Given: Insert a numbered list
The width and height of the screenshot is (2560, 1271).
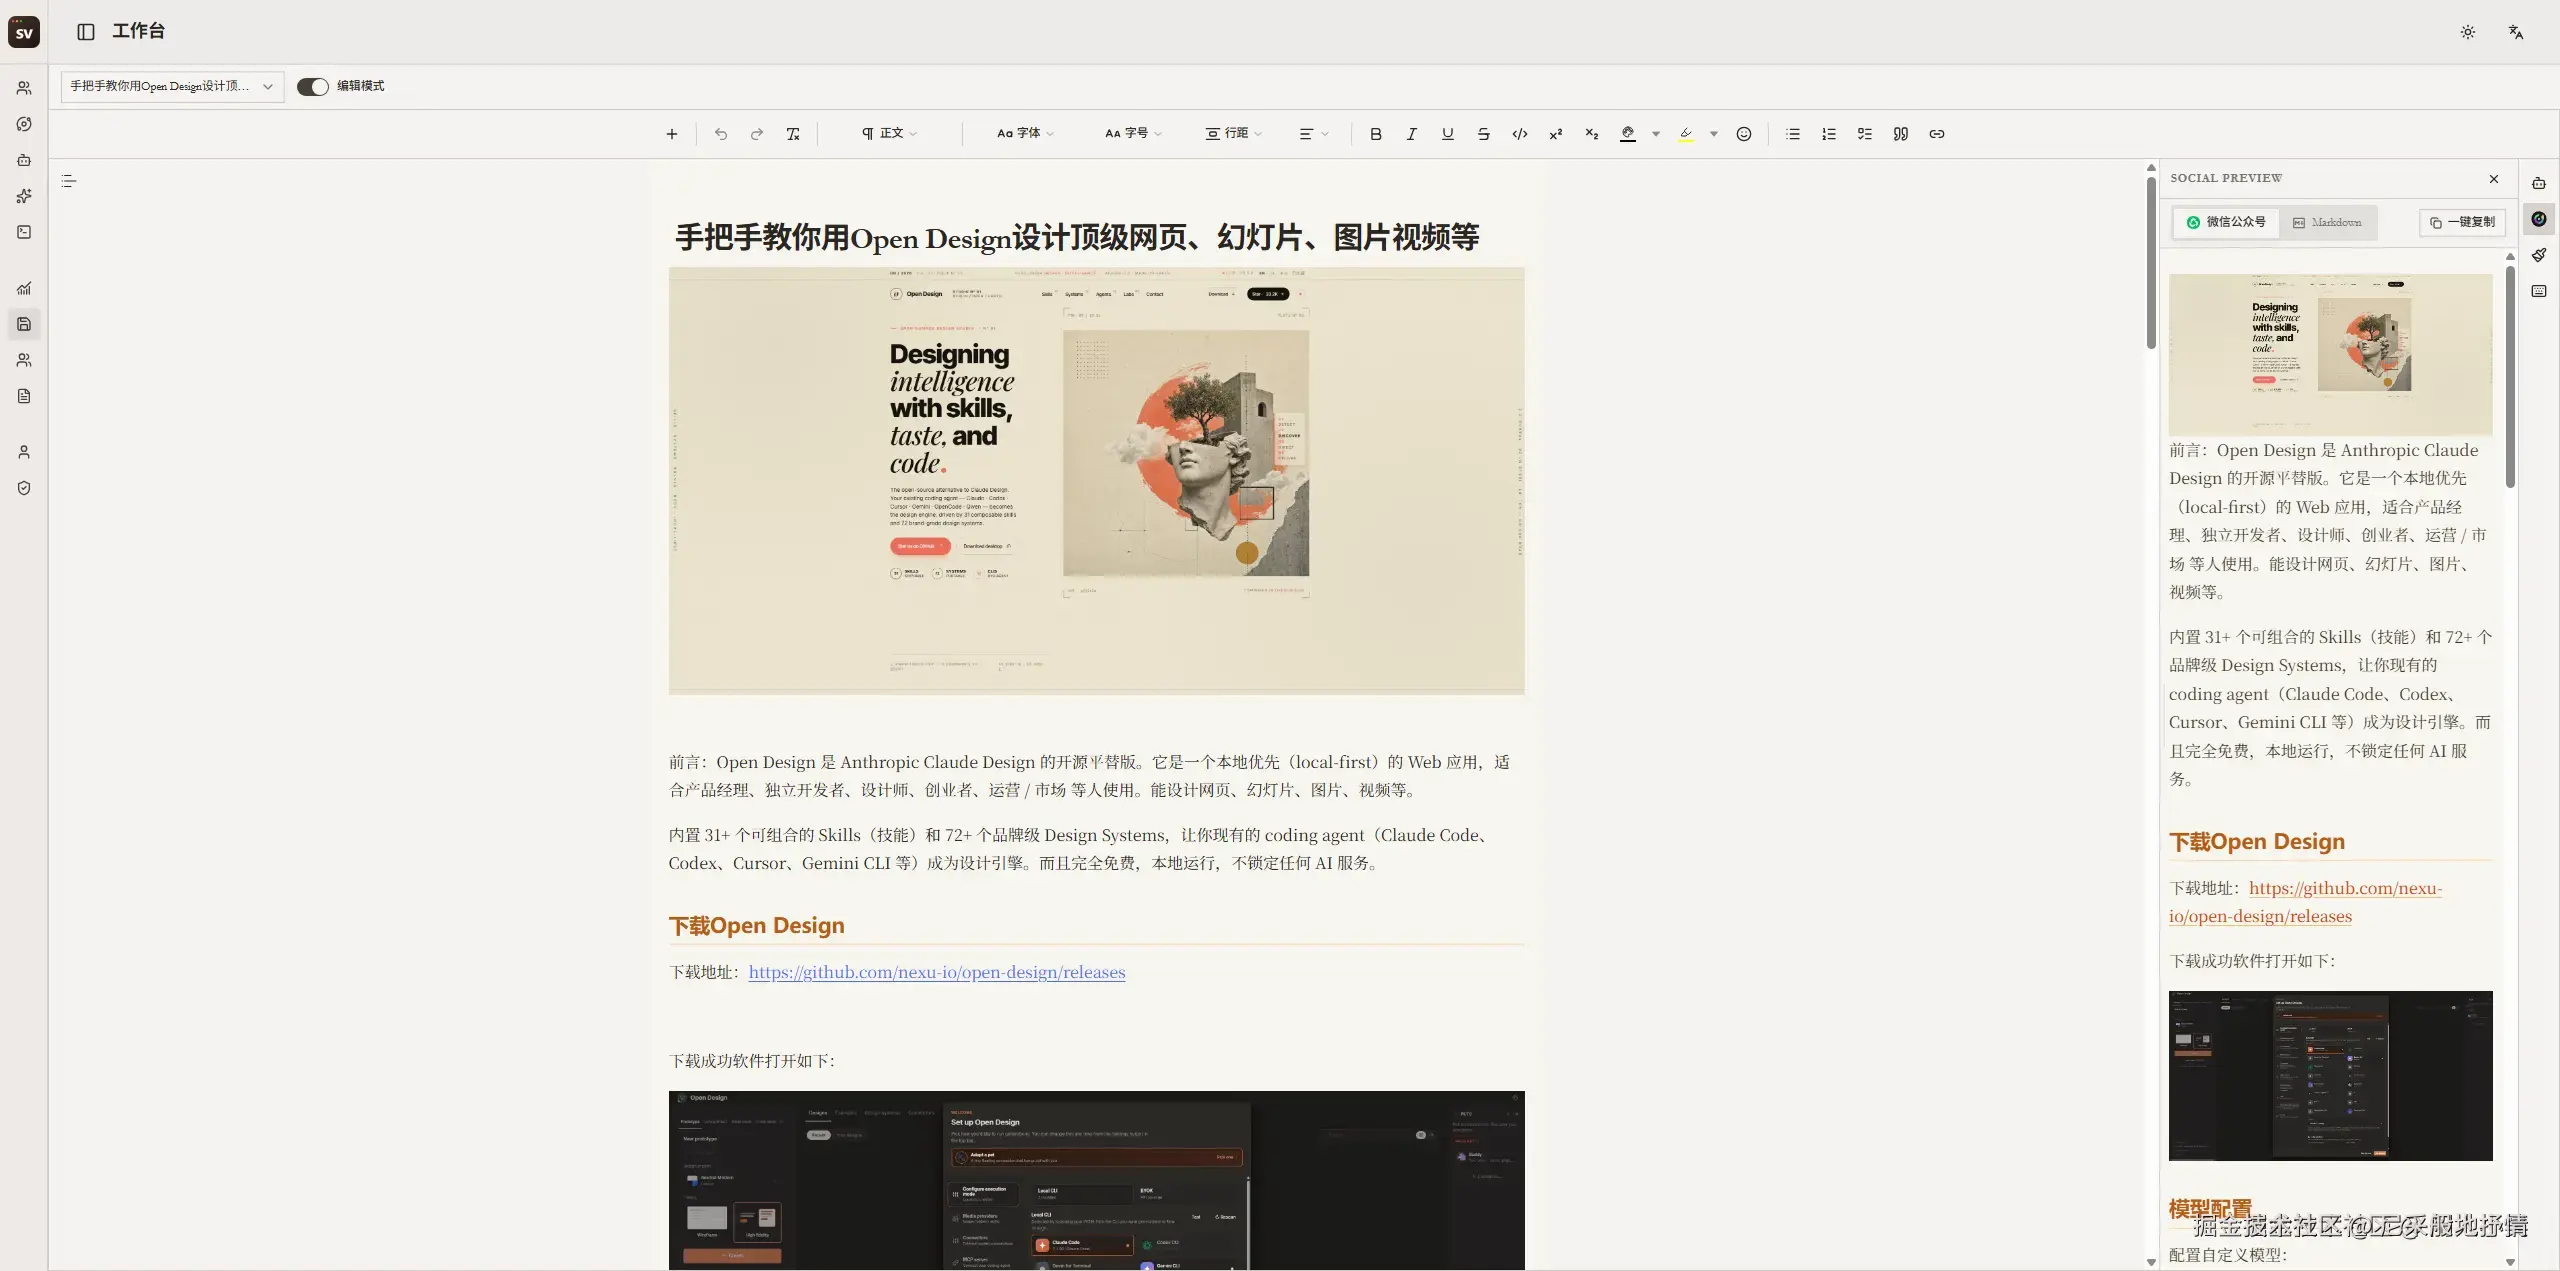Looking at the screenshot, I should pos(1829,134).
